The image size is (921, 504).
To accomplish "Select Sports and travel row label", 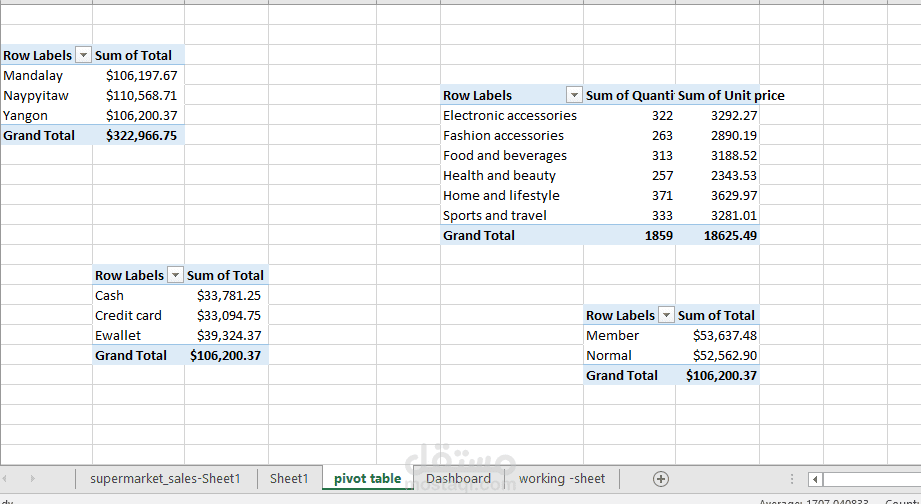I will click(x=512, y=216).
